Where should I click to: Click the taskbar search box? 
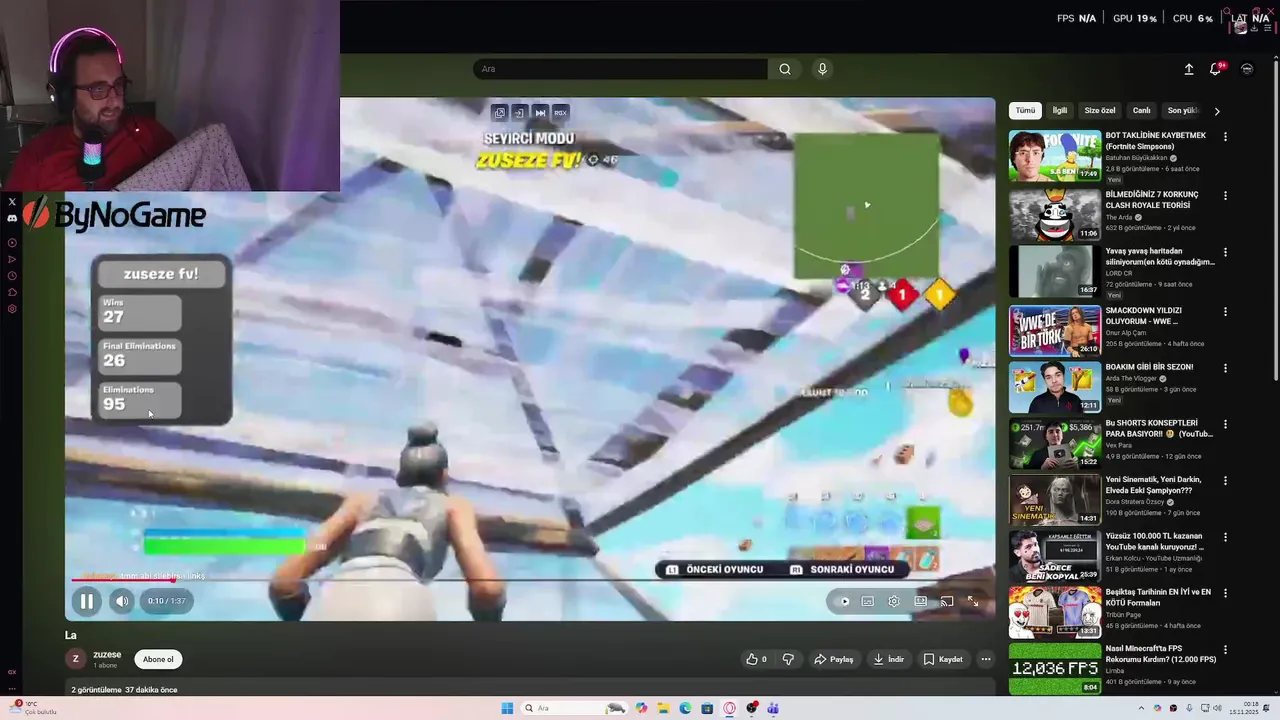pos(575,708)
